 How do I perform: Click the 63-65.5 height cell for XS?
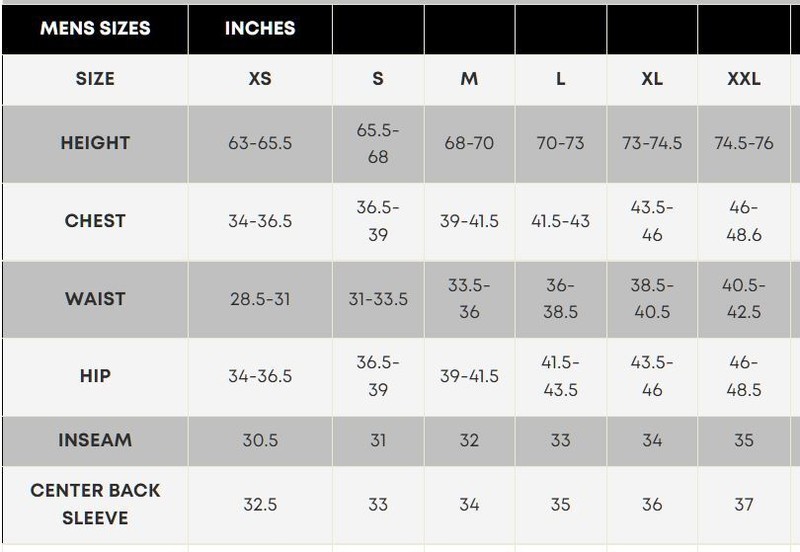pyautogui.click(x=260, y=143)
